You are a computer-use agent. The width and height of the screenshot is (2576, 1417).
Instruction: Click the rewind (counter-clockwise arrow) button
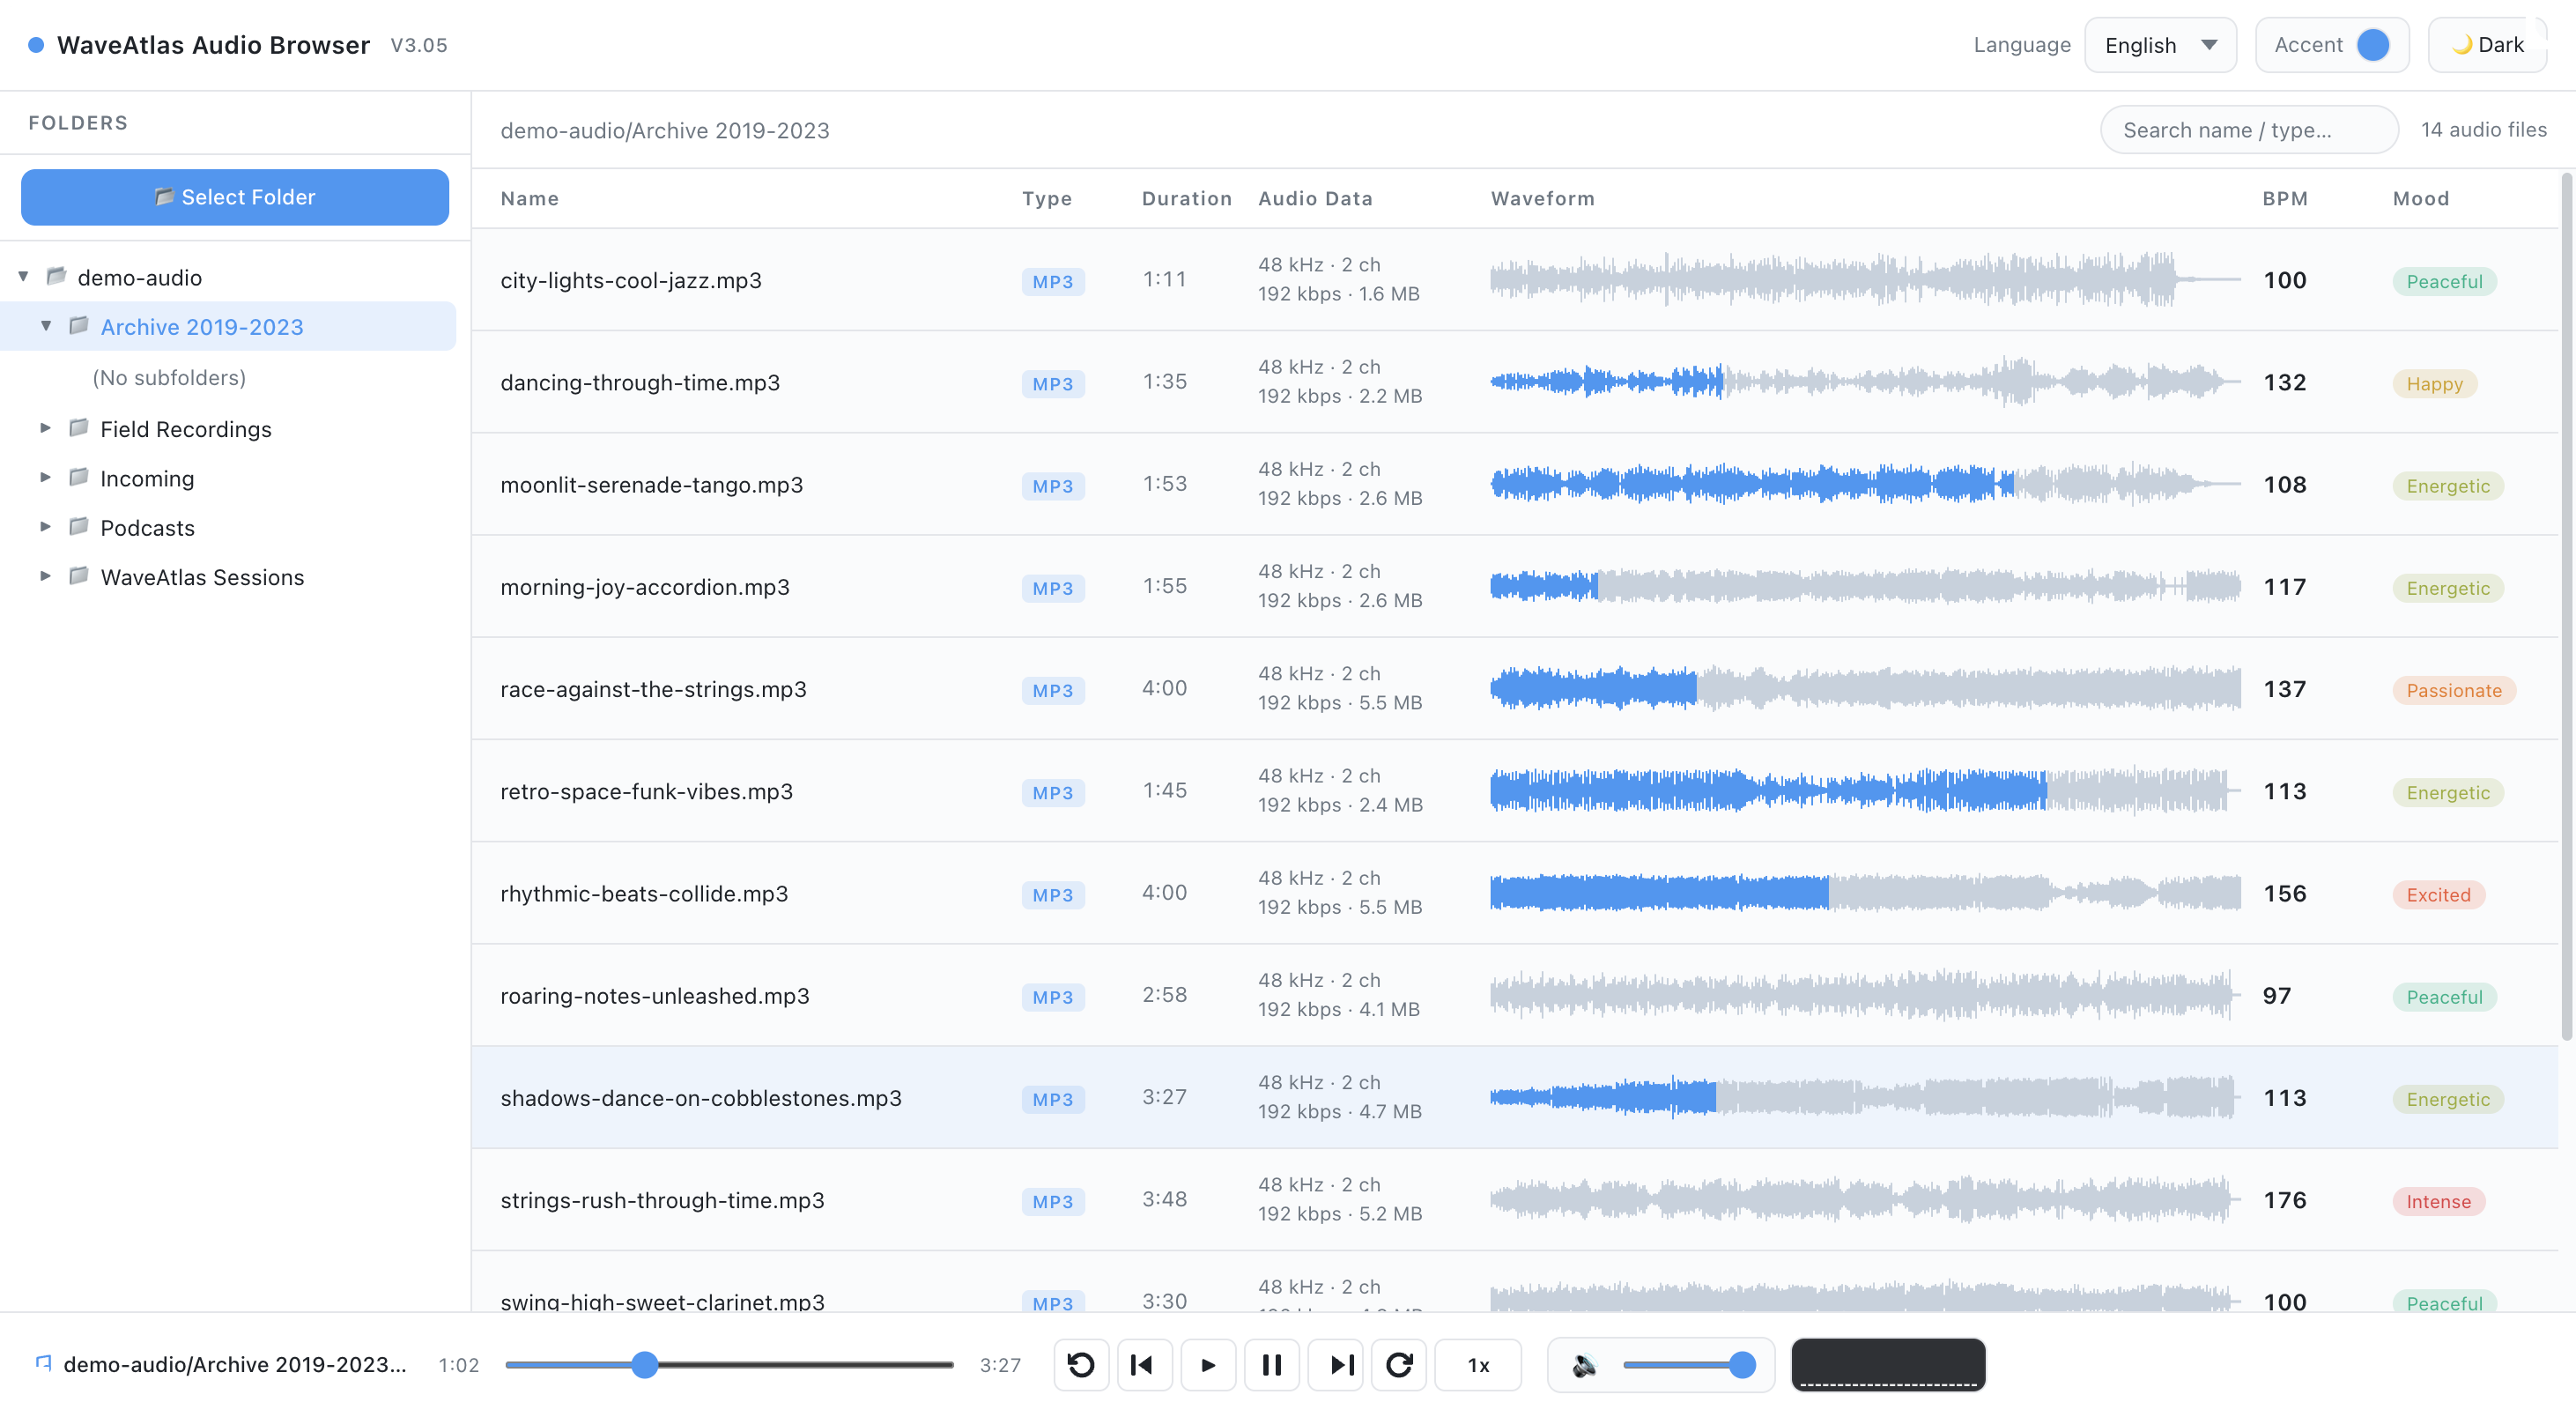[1081, 1365]
